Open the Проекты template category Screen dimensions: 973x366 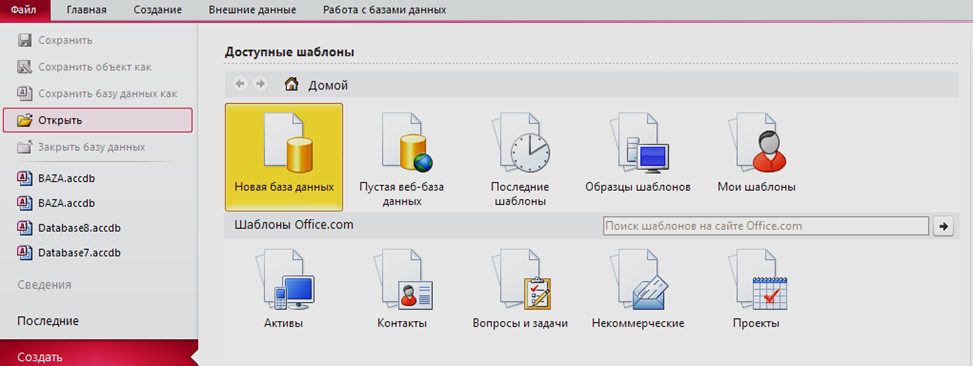[756, 288]
